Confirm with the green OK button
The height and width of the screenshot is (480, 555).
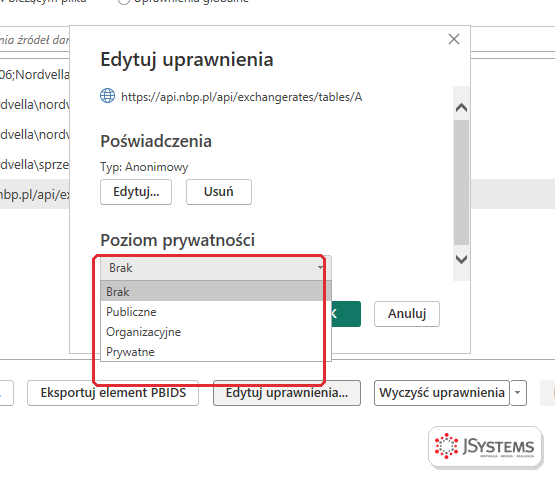tap(346, 314)
